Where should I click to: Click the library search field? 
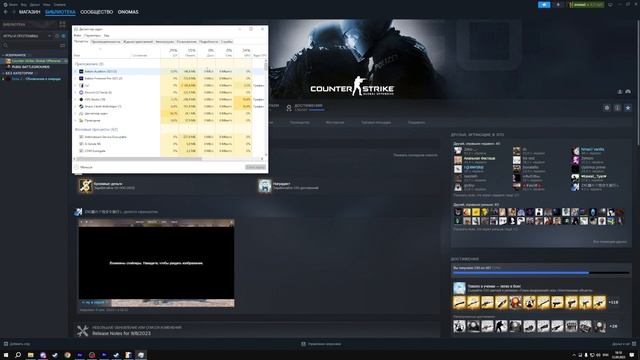tap(31, 45)
